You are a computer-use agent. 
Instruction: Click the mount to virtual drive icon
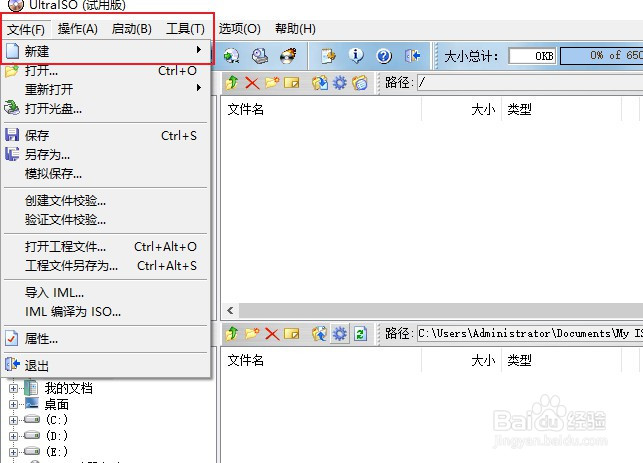click(x=232, y=56)
